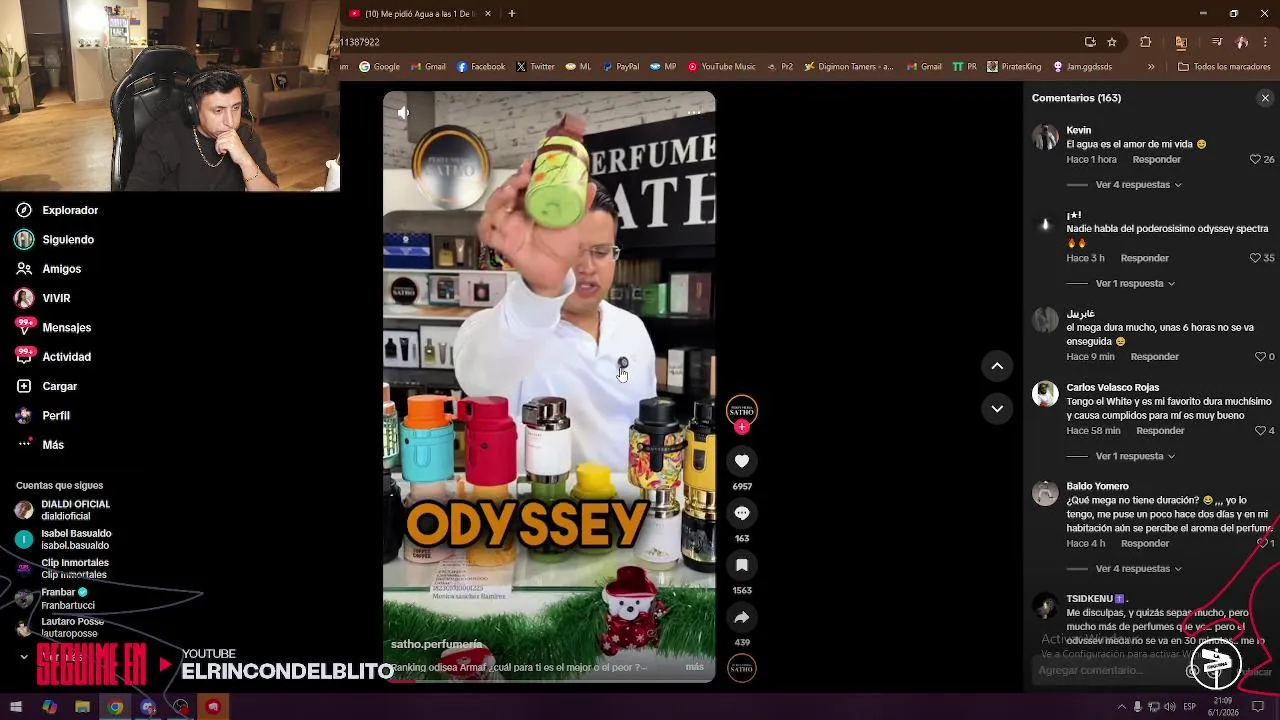The width and height of the screenshot is (1280, 720).
Task: Save video with bookmark icon
Action: tap(742, 565)
